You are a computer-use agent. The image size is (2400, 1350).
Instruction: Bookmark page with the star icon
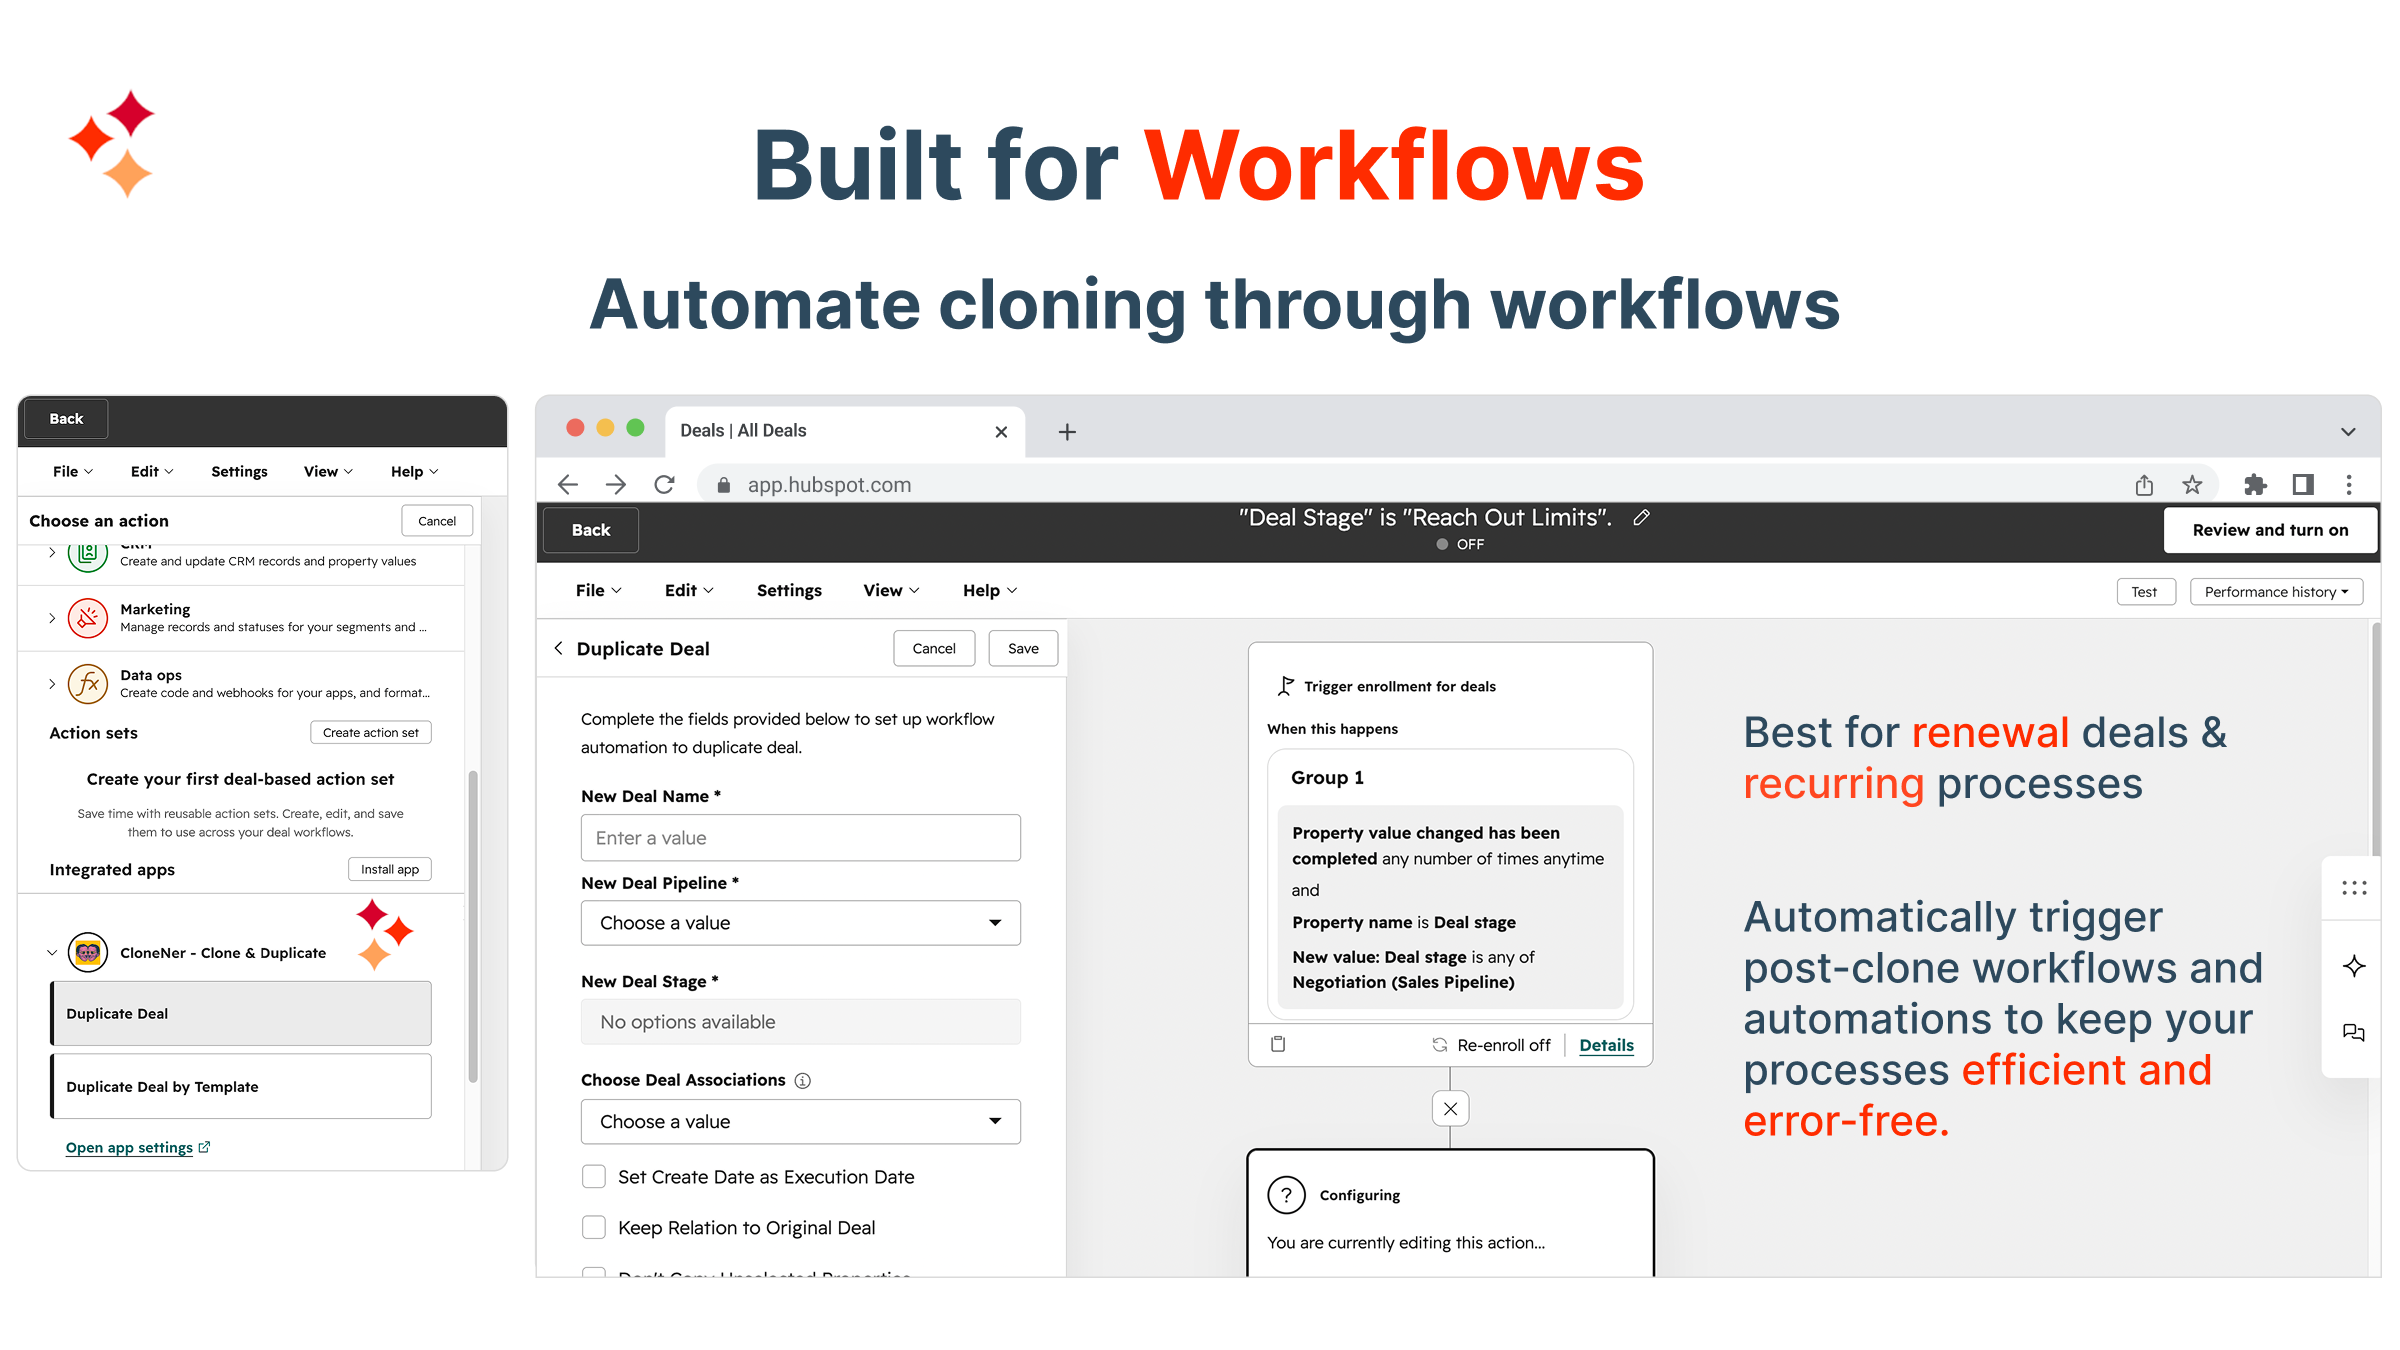click(2192, 485)
